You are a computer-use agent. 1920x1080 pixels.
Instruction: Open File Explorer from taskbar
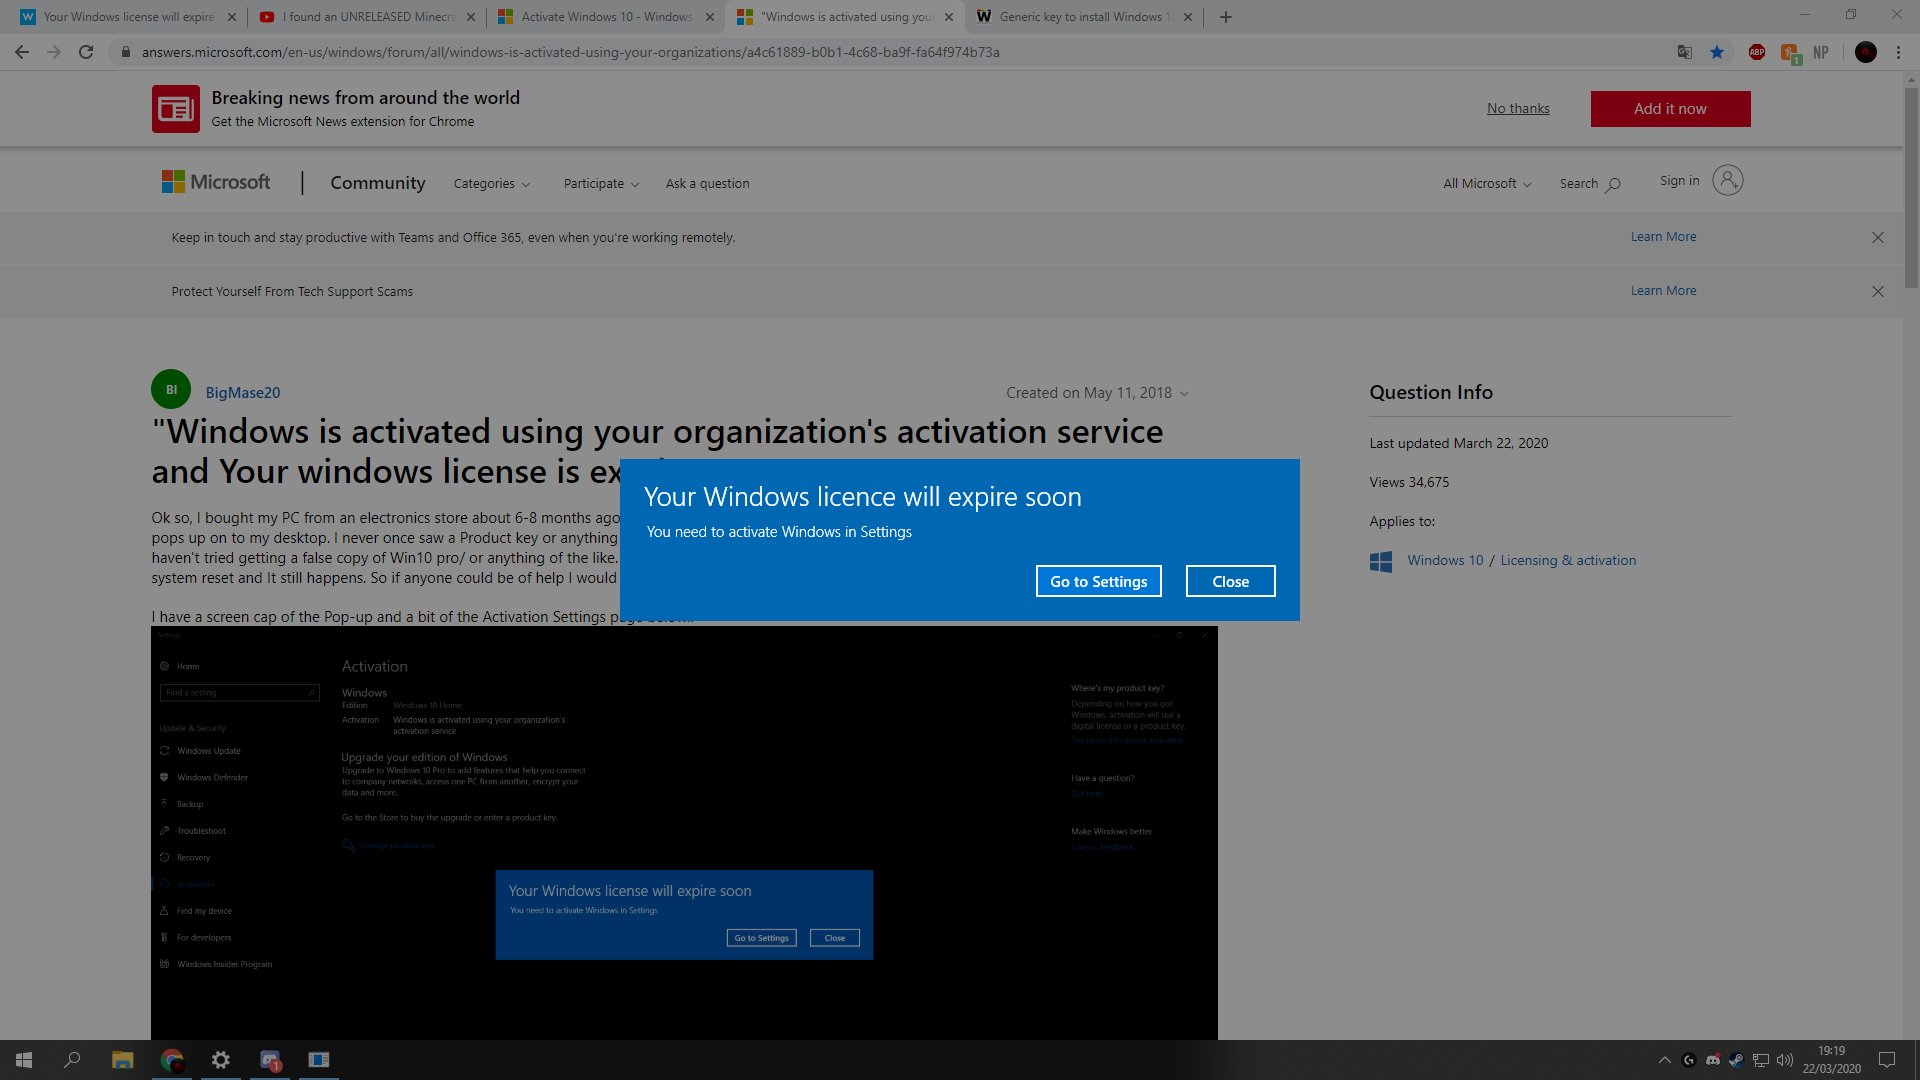[122, 1060]
